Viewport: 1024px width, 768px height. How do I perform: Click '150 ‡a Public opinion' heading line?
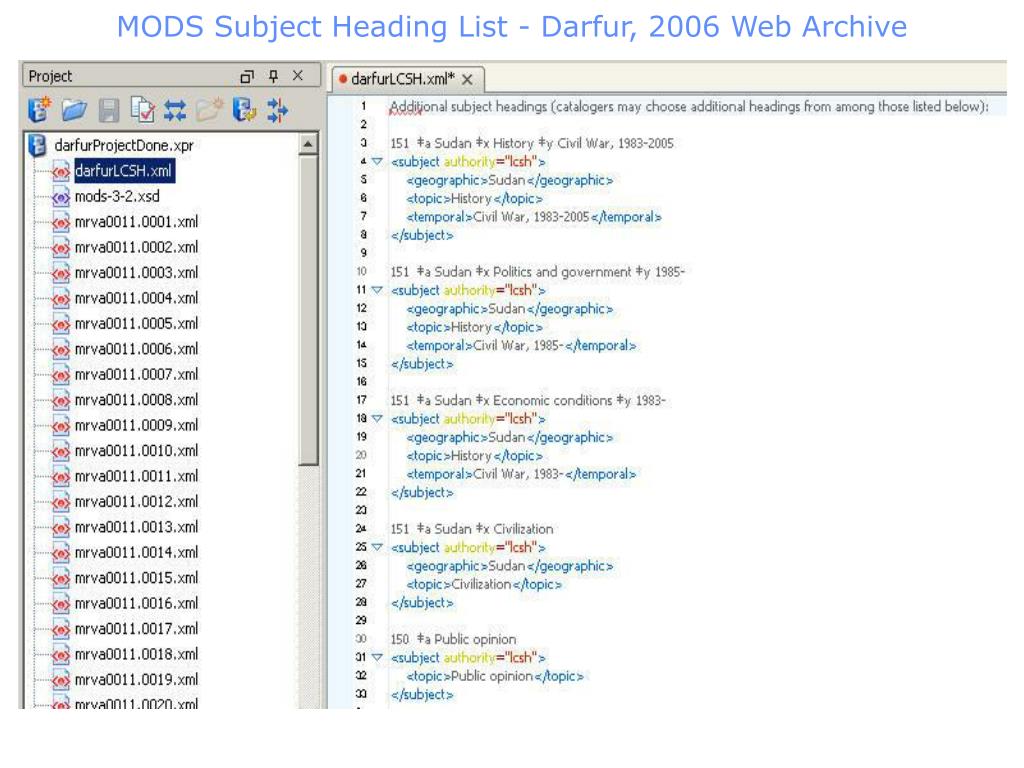453,639
